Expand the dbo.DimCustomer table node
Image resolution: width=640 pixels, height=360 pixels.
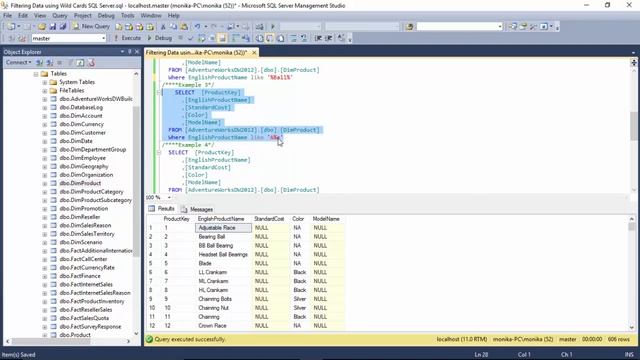pos(44,133)
